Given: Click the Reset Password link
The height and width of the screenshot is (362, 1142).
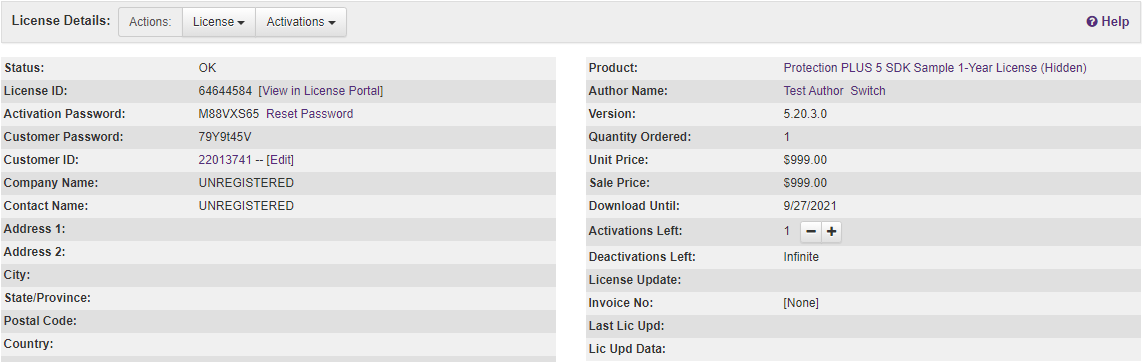Looking at the screenshot, I should click(x=310, y=114).
